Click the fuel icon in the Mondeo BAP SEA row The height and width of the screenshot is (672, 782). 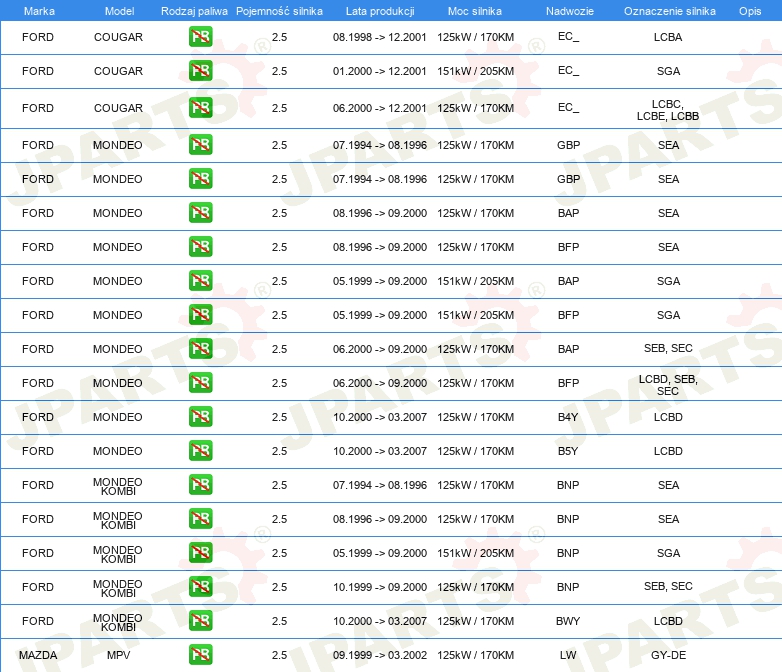[x=200, y=213]
